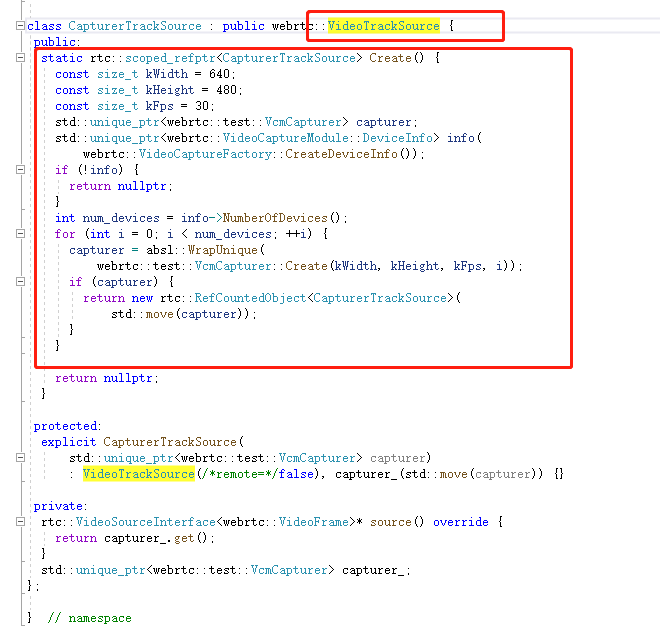Click the kWidth constant name

167,74
